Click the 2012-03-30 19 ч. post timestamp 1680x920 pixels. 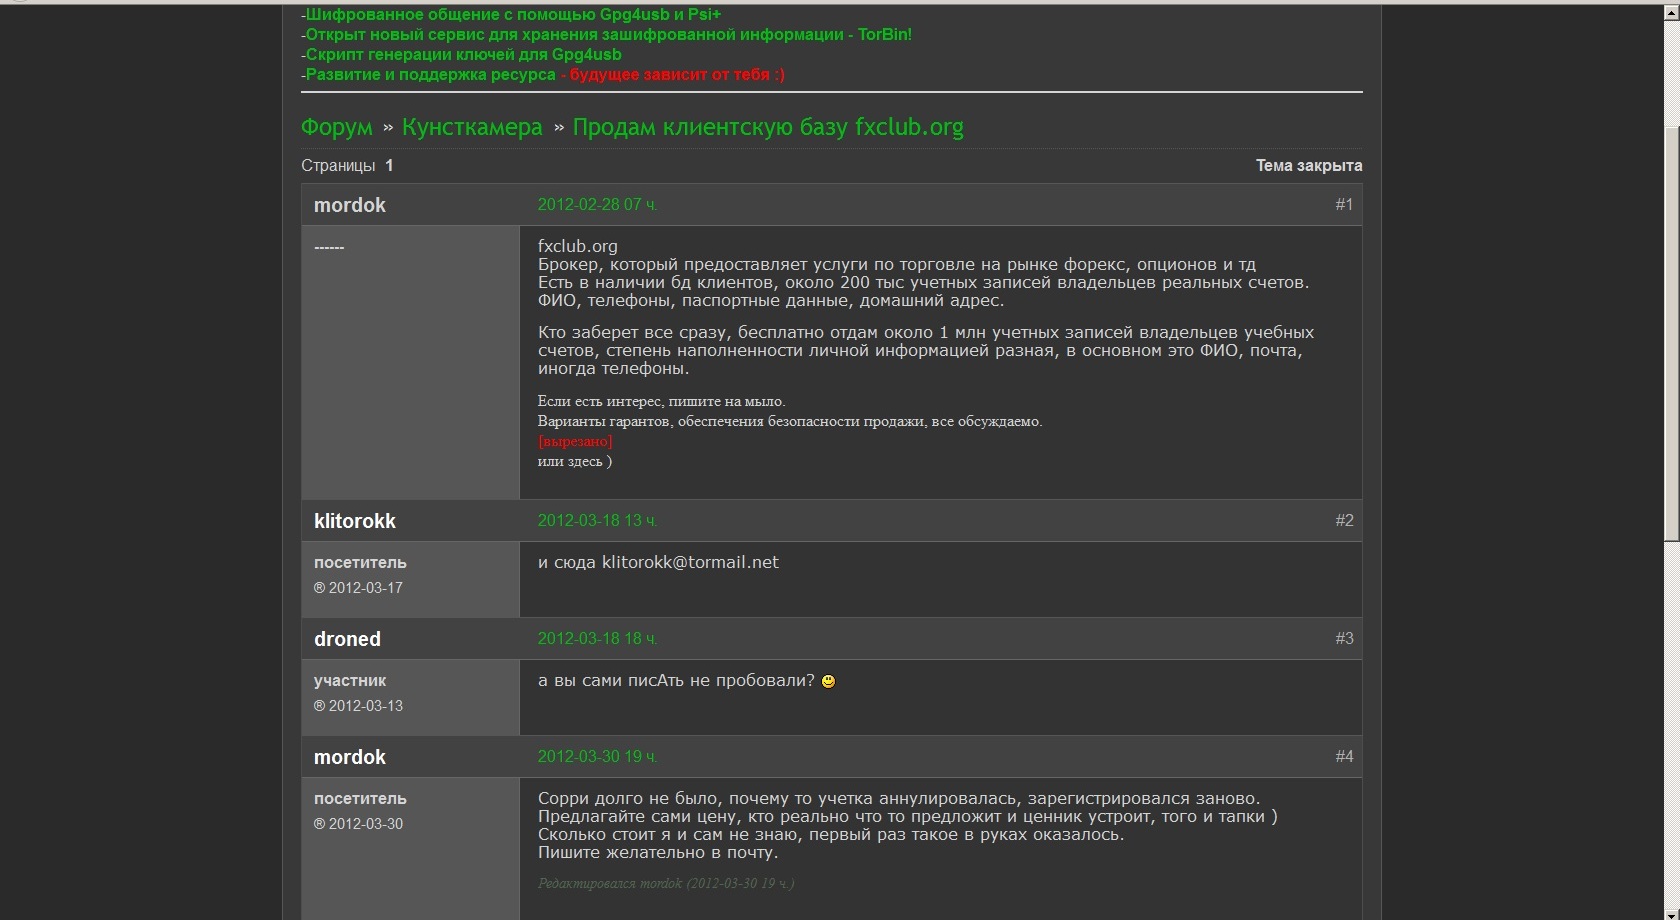598,757
